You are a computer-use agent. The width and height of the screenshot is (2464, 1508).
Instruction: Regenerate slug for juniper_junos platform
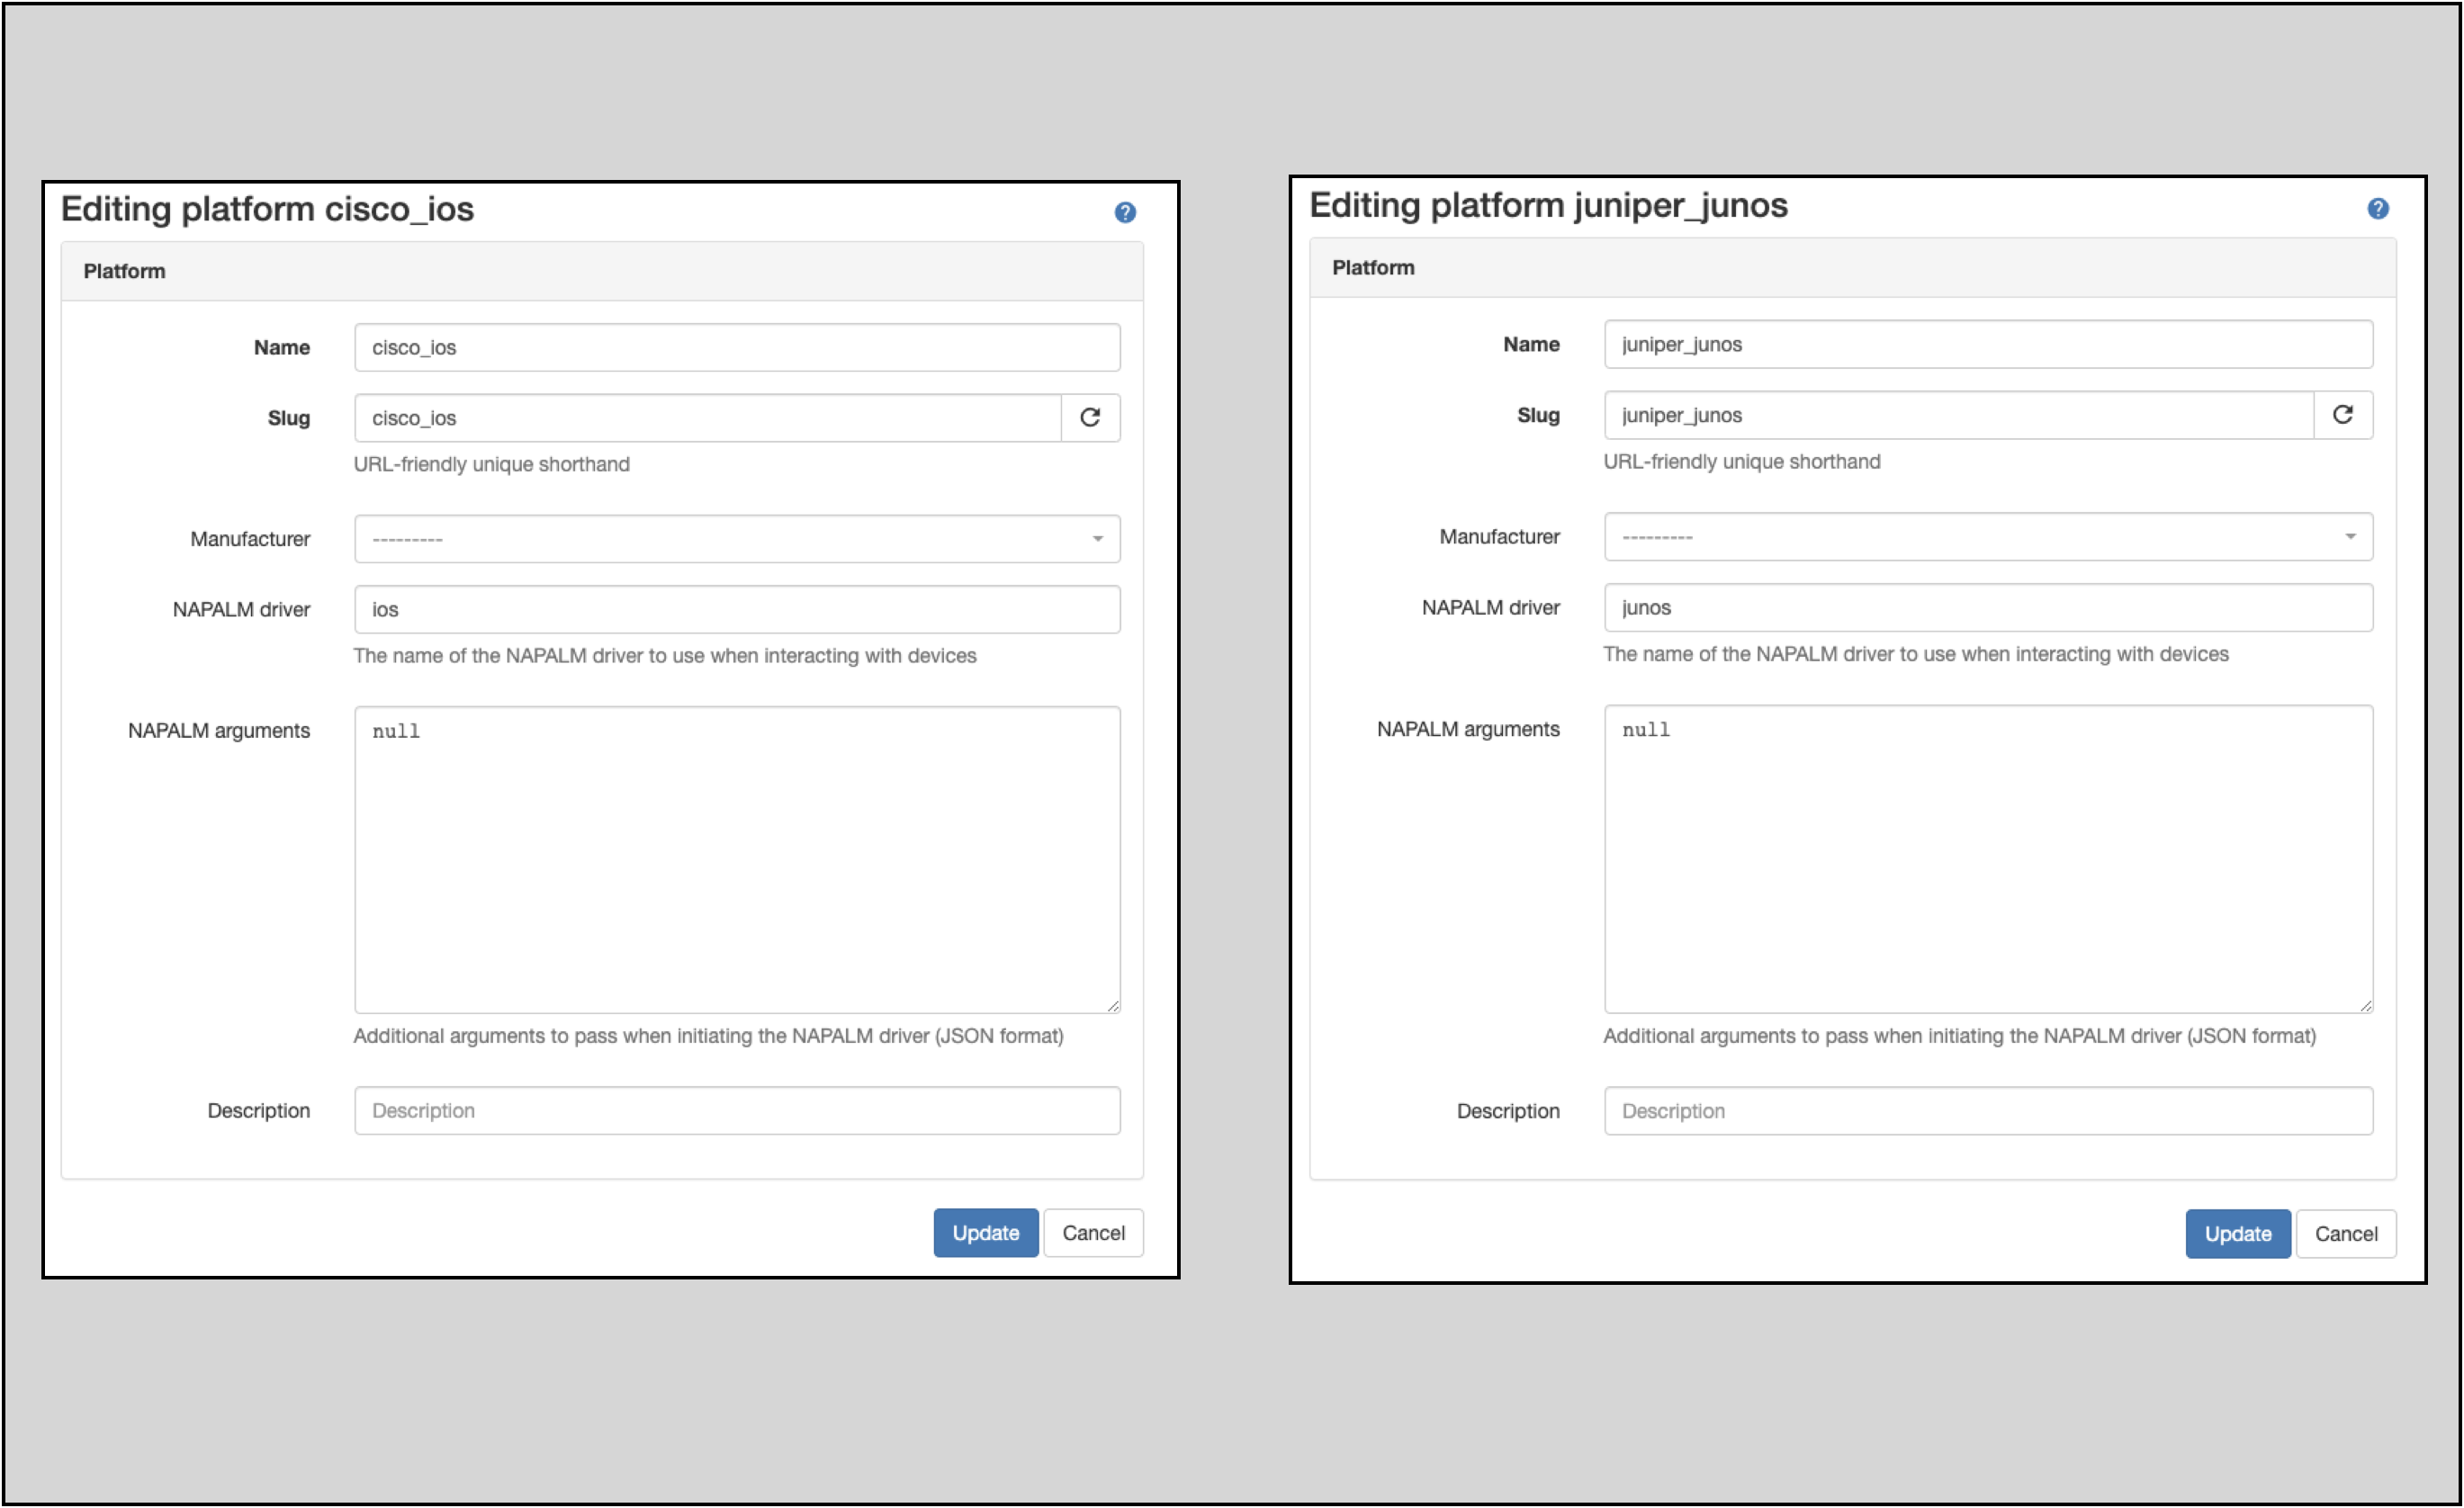coord(2343,415)
